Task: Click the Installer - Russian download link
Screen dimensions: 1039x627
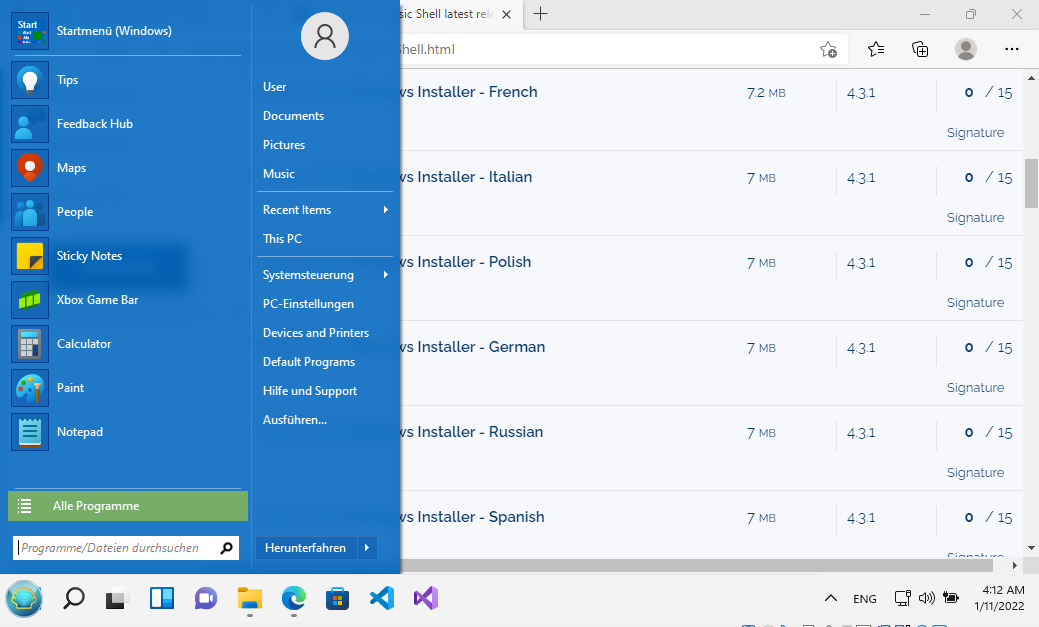Action: tap(472, 431)
